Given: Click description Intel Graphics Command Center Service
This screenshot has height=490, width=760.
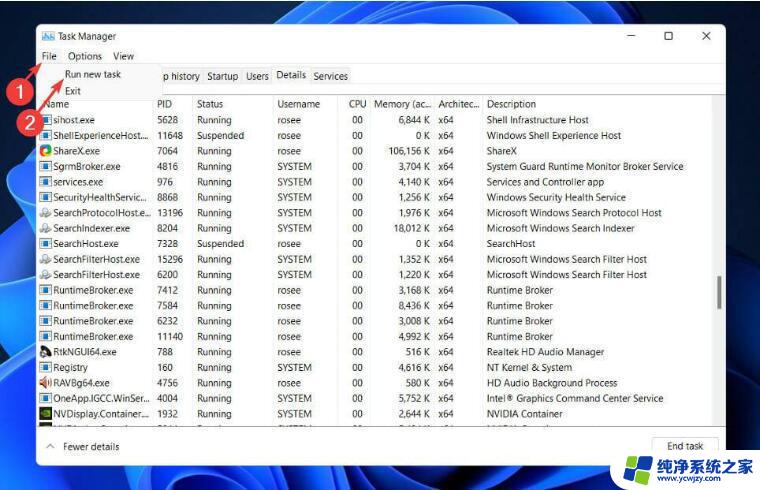Looking at the screenshot, I should tap(575, 398).
